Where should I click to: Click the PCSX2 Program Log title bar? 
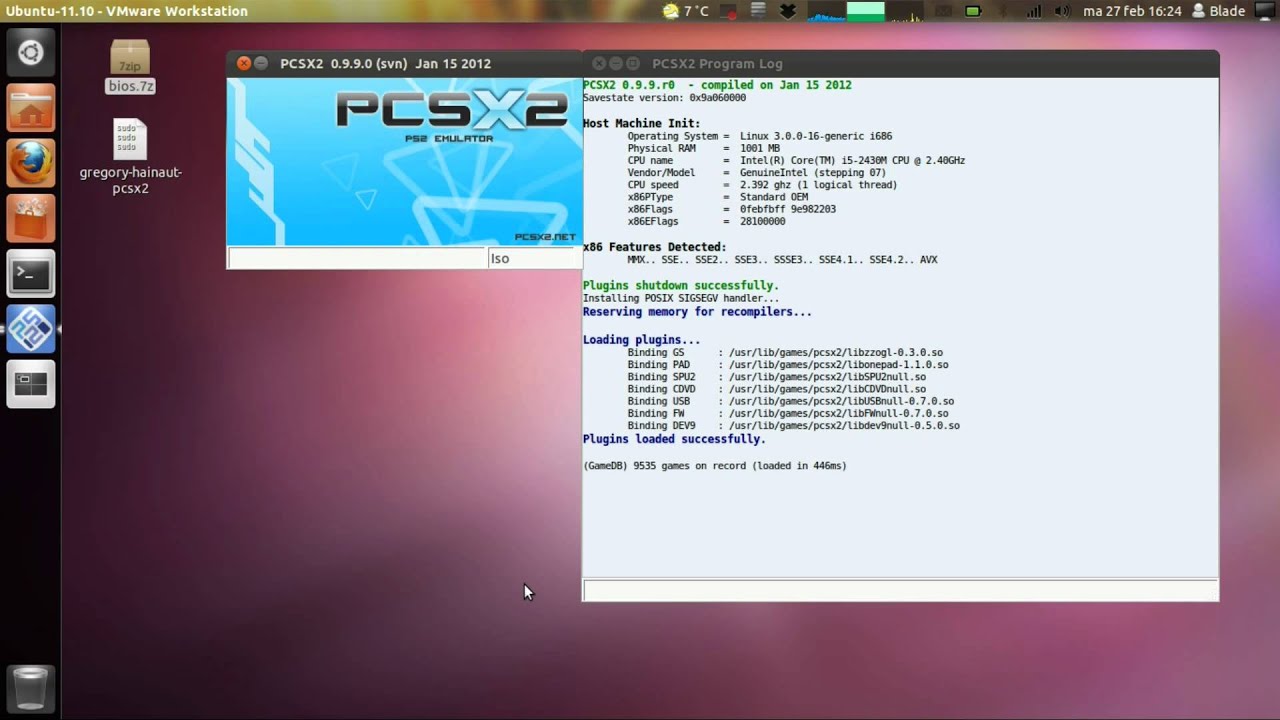(x=900, y=63)
